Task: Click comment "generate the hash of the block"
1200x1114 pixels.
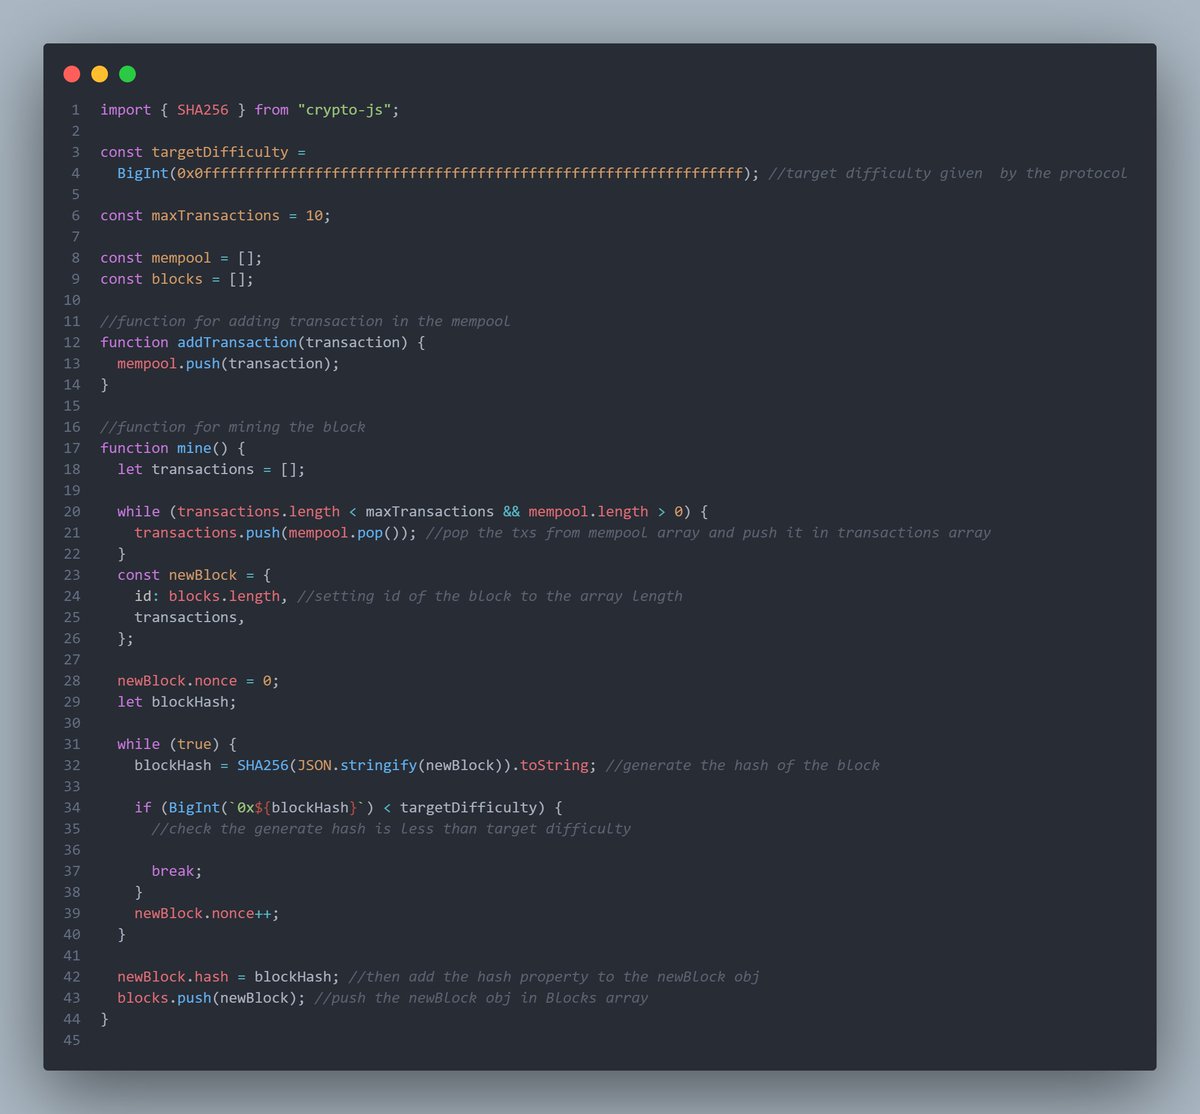Action: (743, 765)
